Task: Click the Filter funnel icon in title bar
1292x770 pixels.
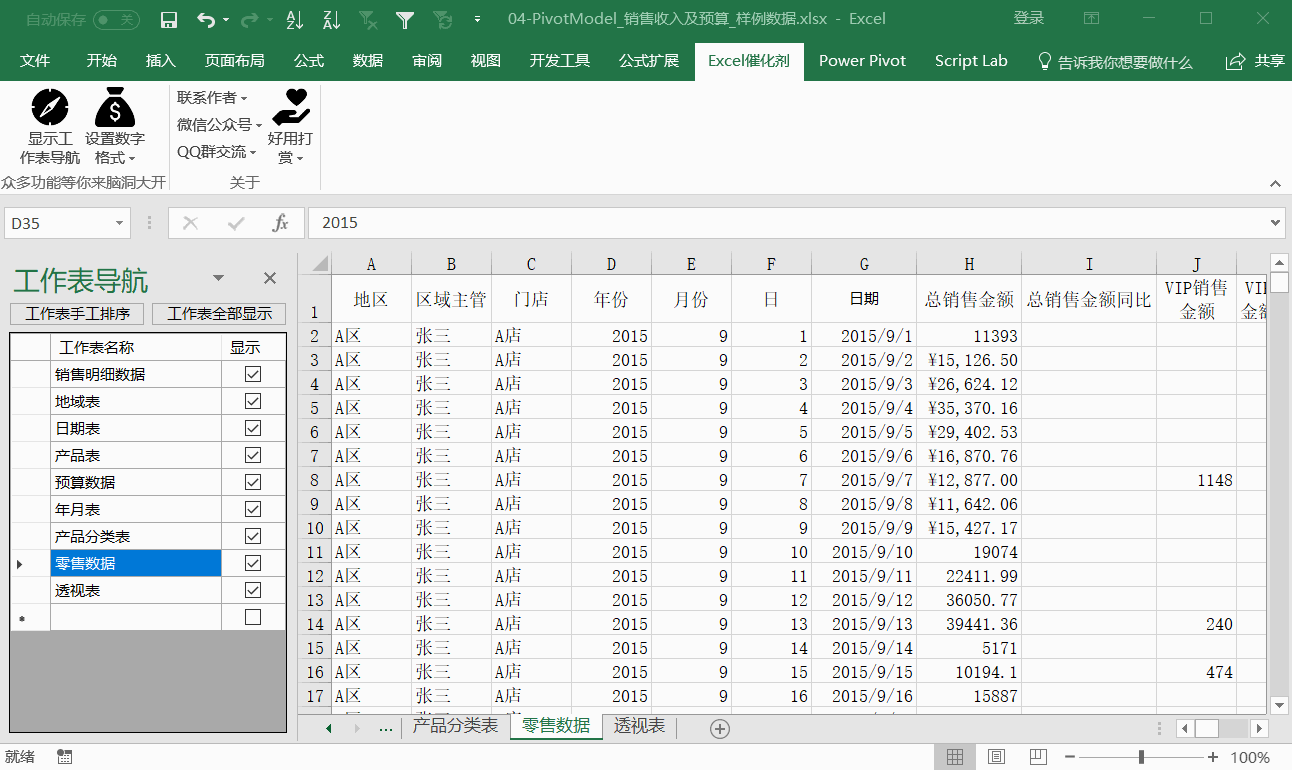Action: tap(405, 19)
